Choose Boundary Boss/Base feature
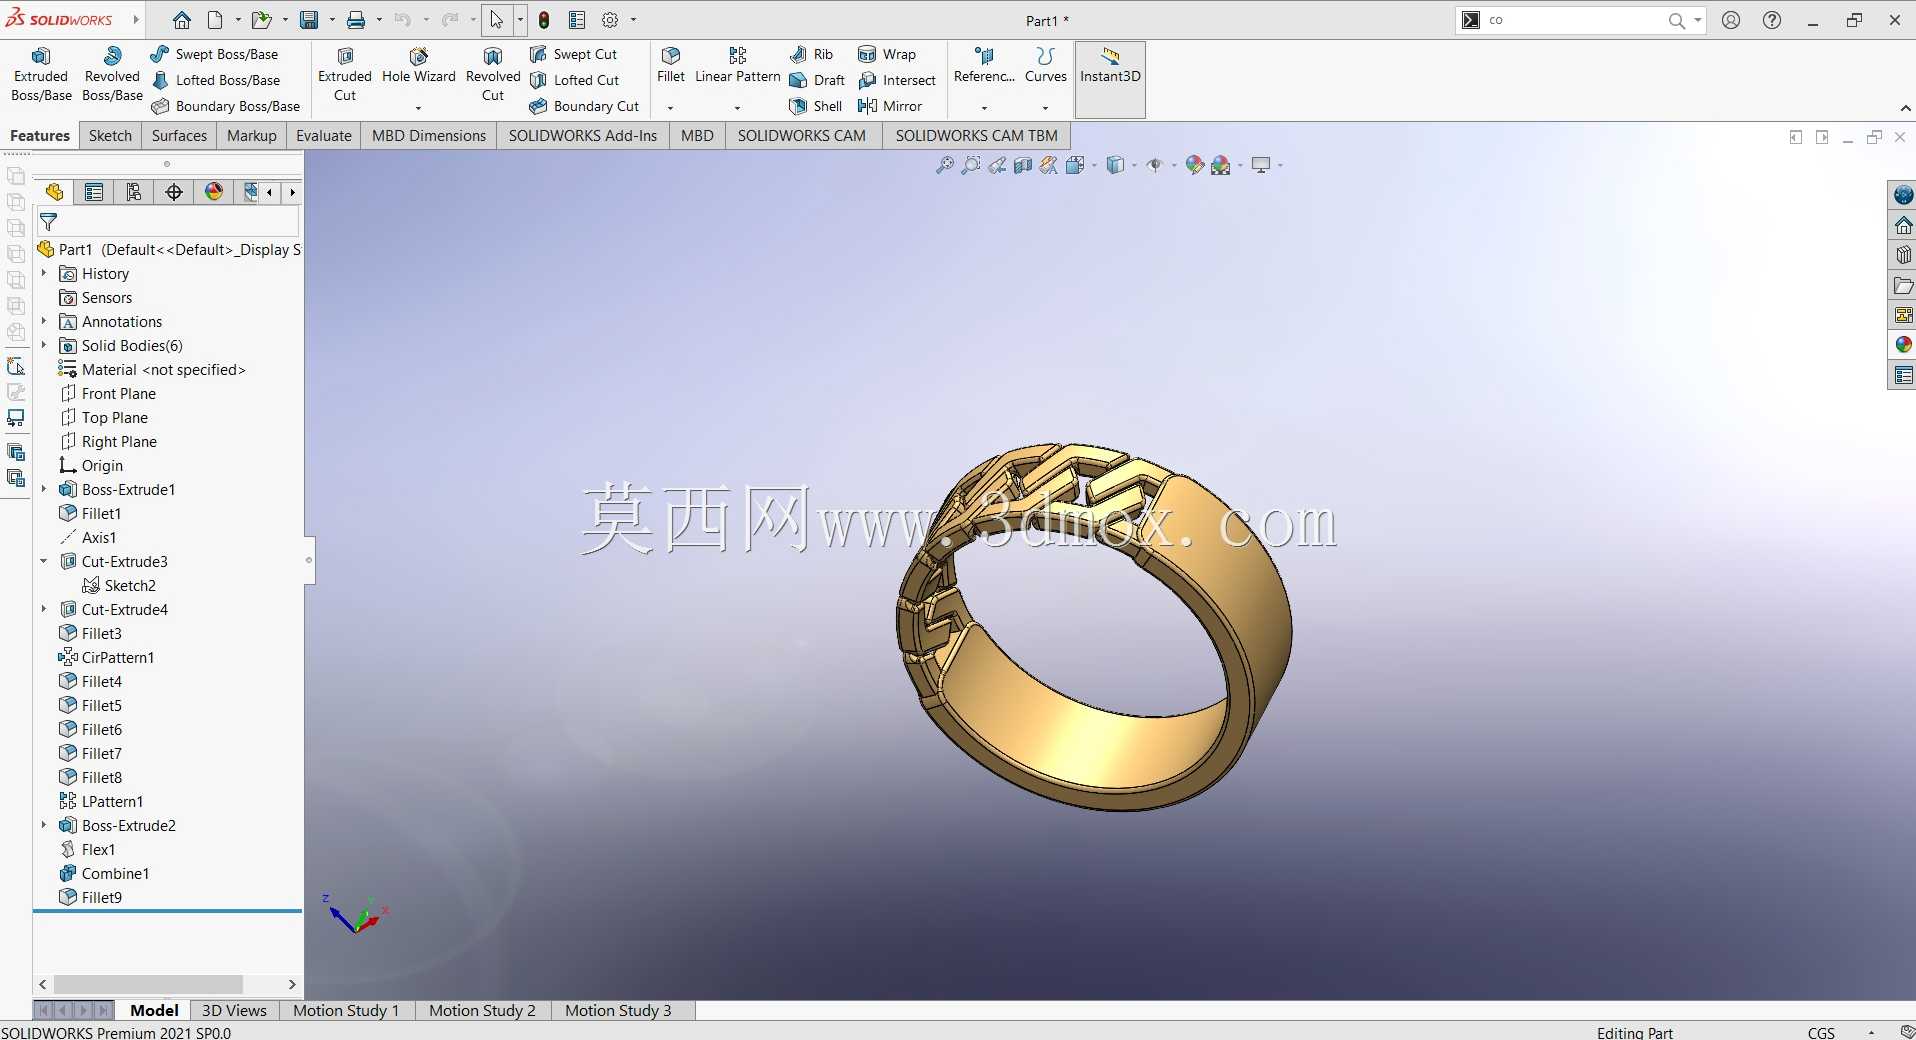The image size is (1916, 1040). click(226, 106)
